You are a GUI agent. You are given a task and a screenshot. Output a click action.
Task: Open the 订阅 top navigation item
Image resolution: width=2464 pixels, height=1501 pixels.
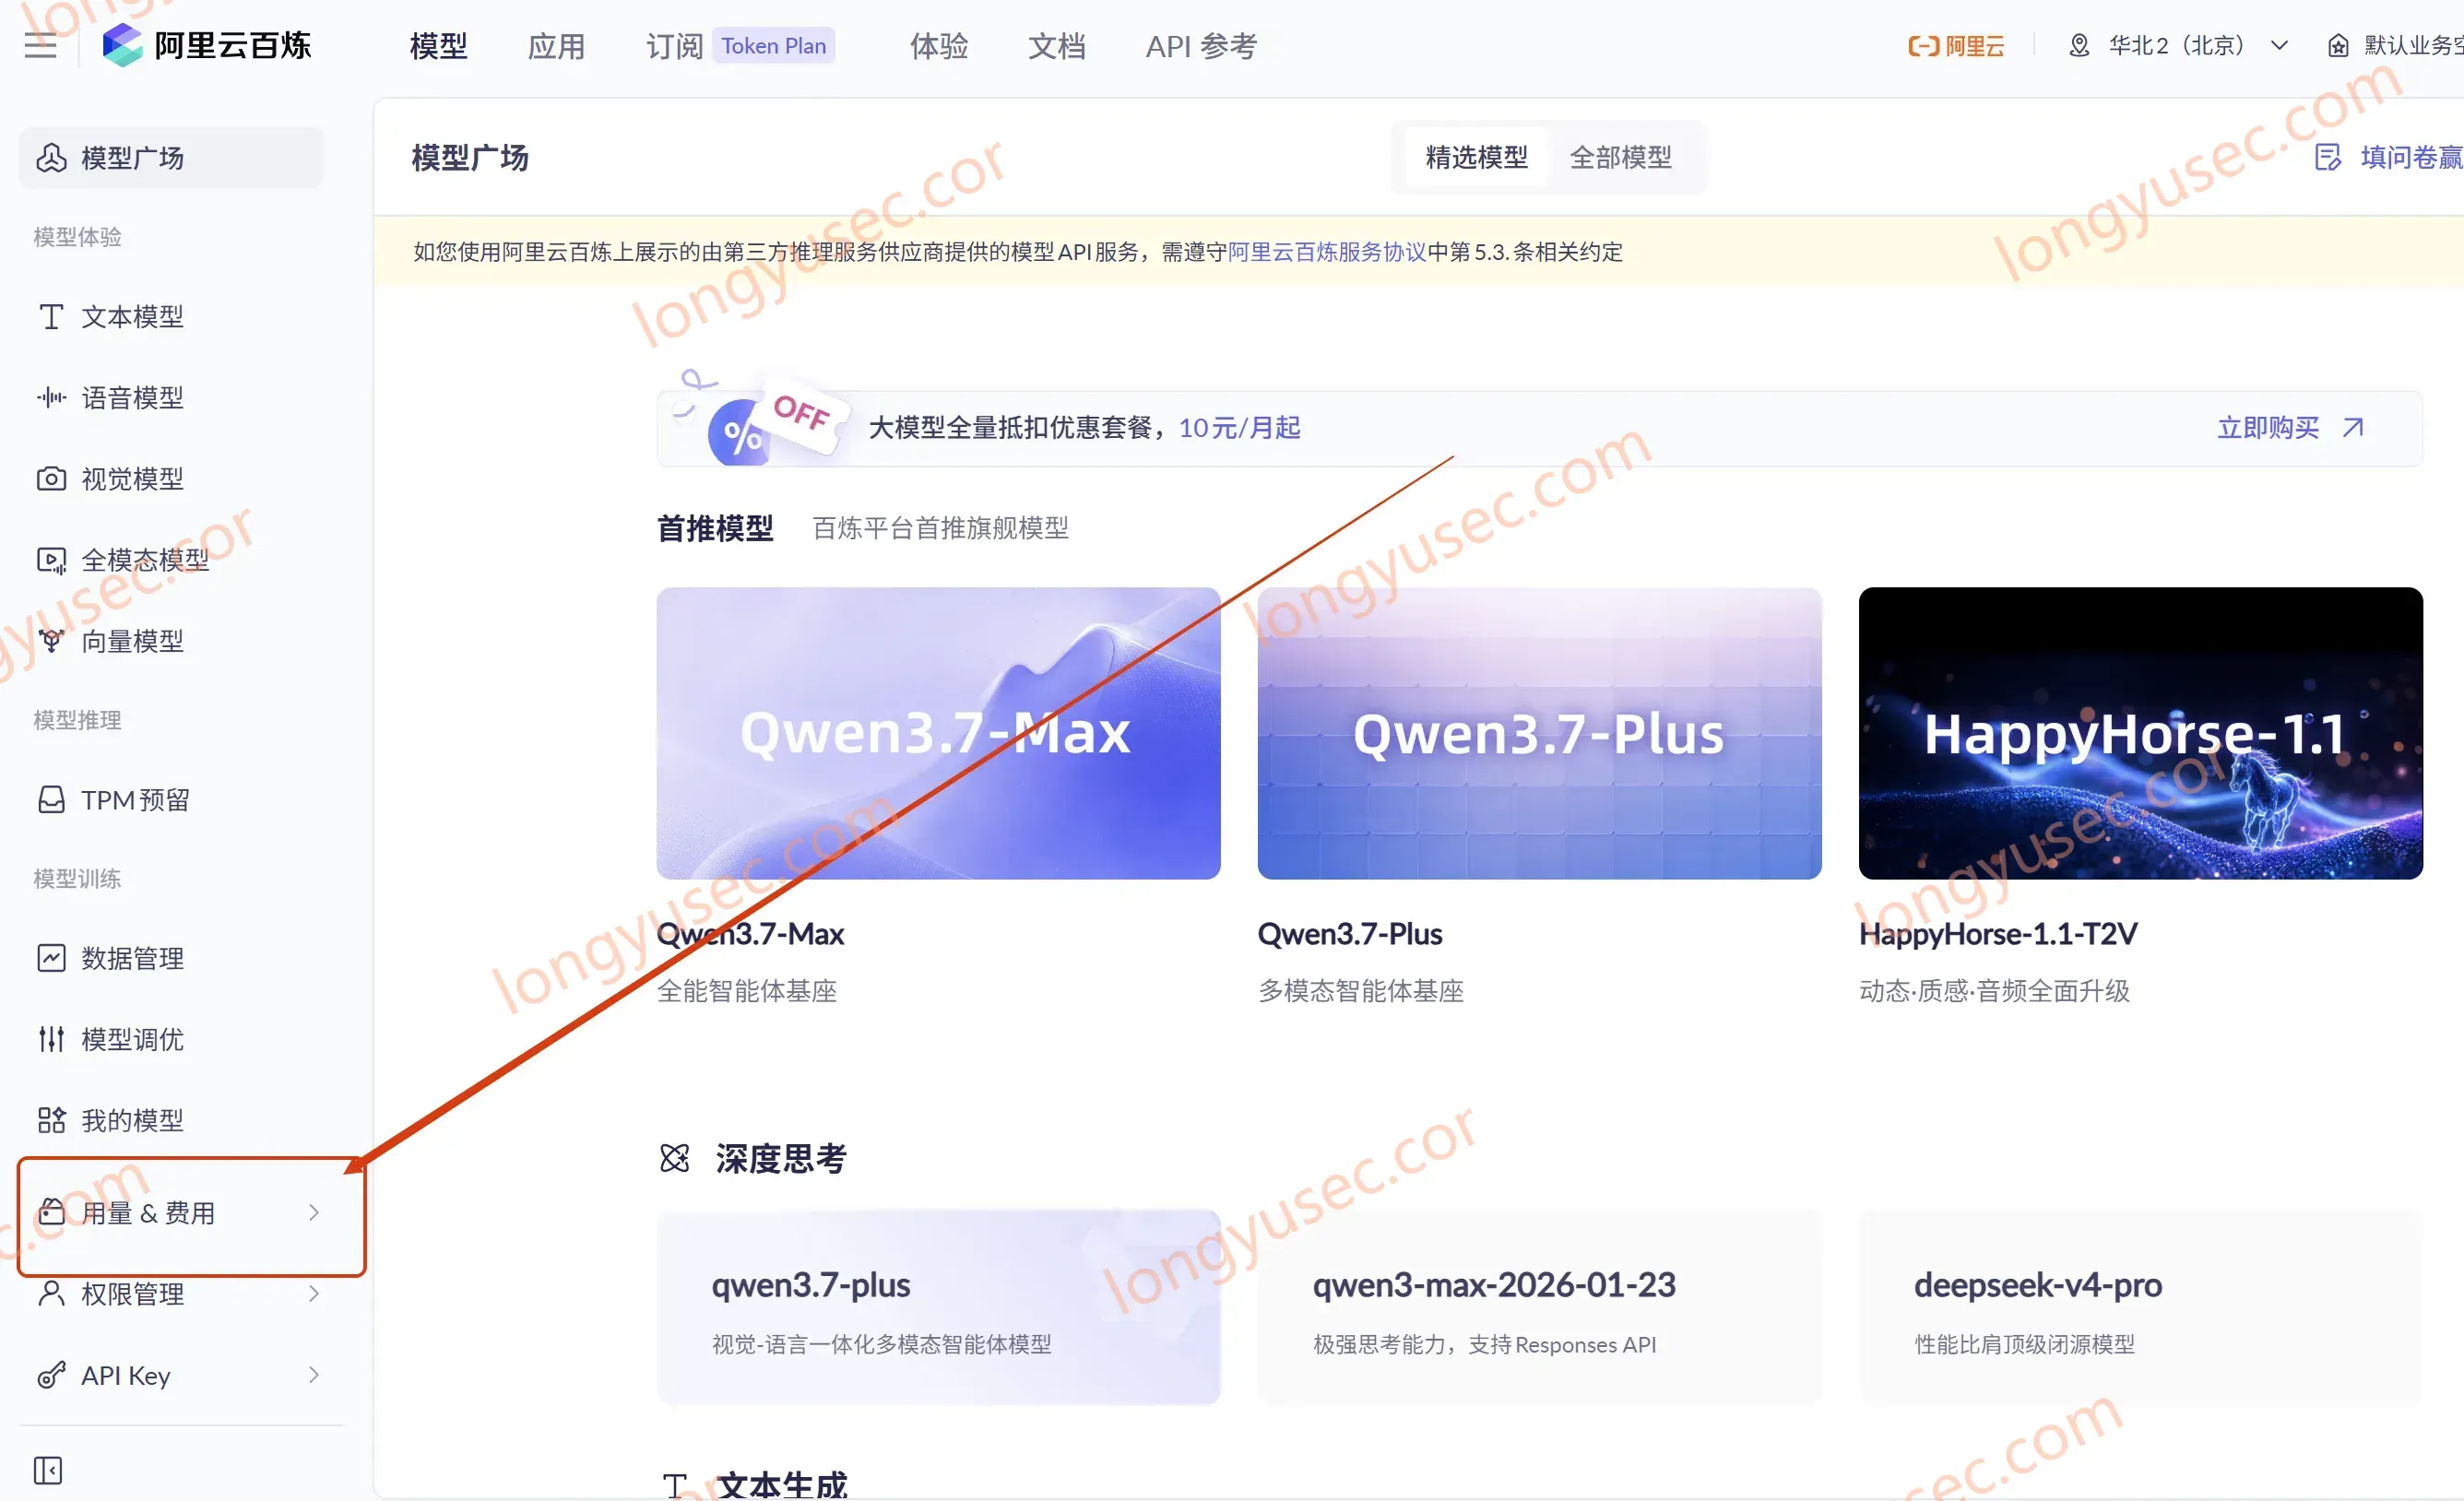675,46
